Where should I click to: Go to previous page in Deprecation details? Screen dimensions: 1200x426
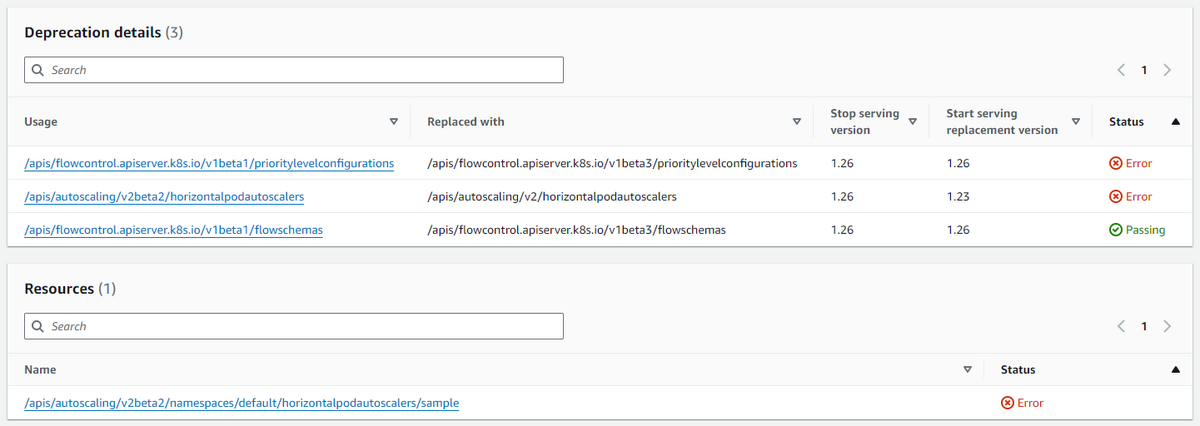point(1121,70)
